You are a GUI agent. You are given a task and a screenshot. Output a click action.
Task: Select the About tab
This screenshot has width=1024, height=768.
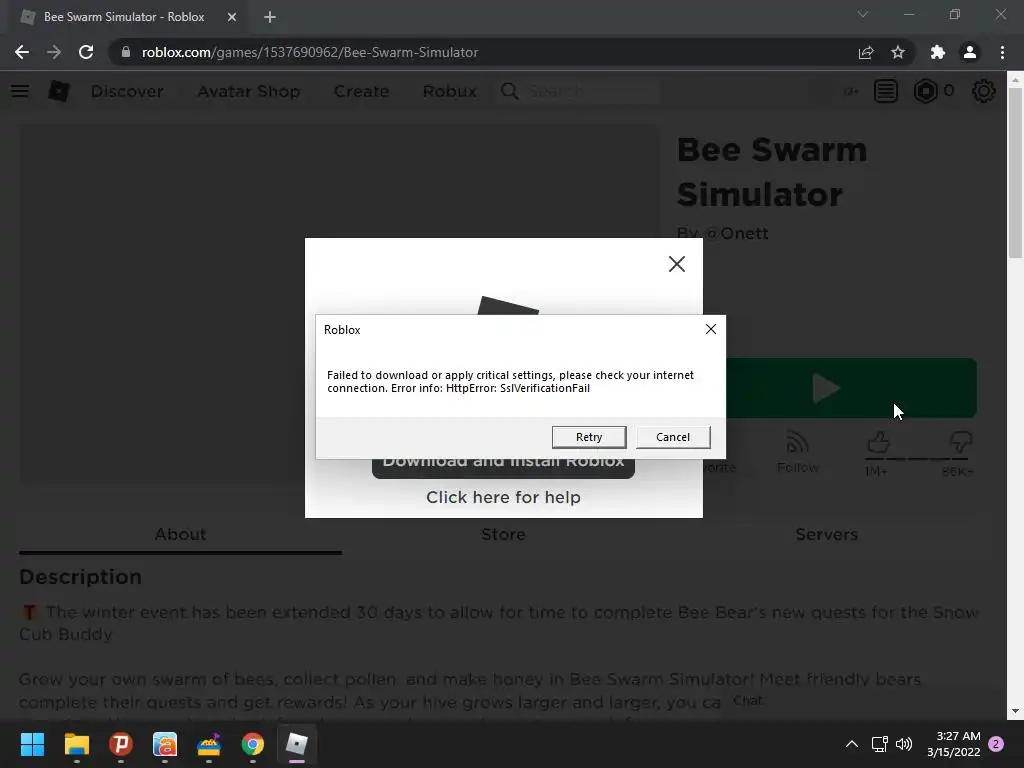click(180, 534)
